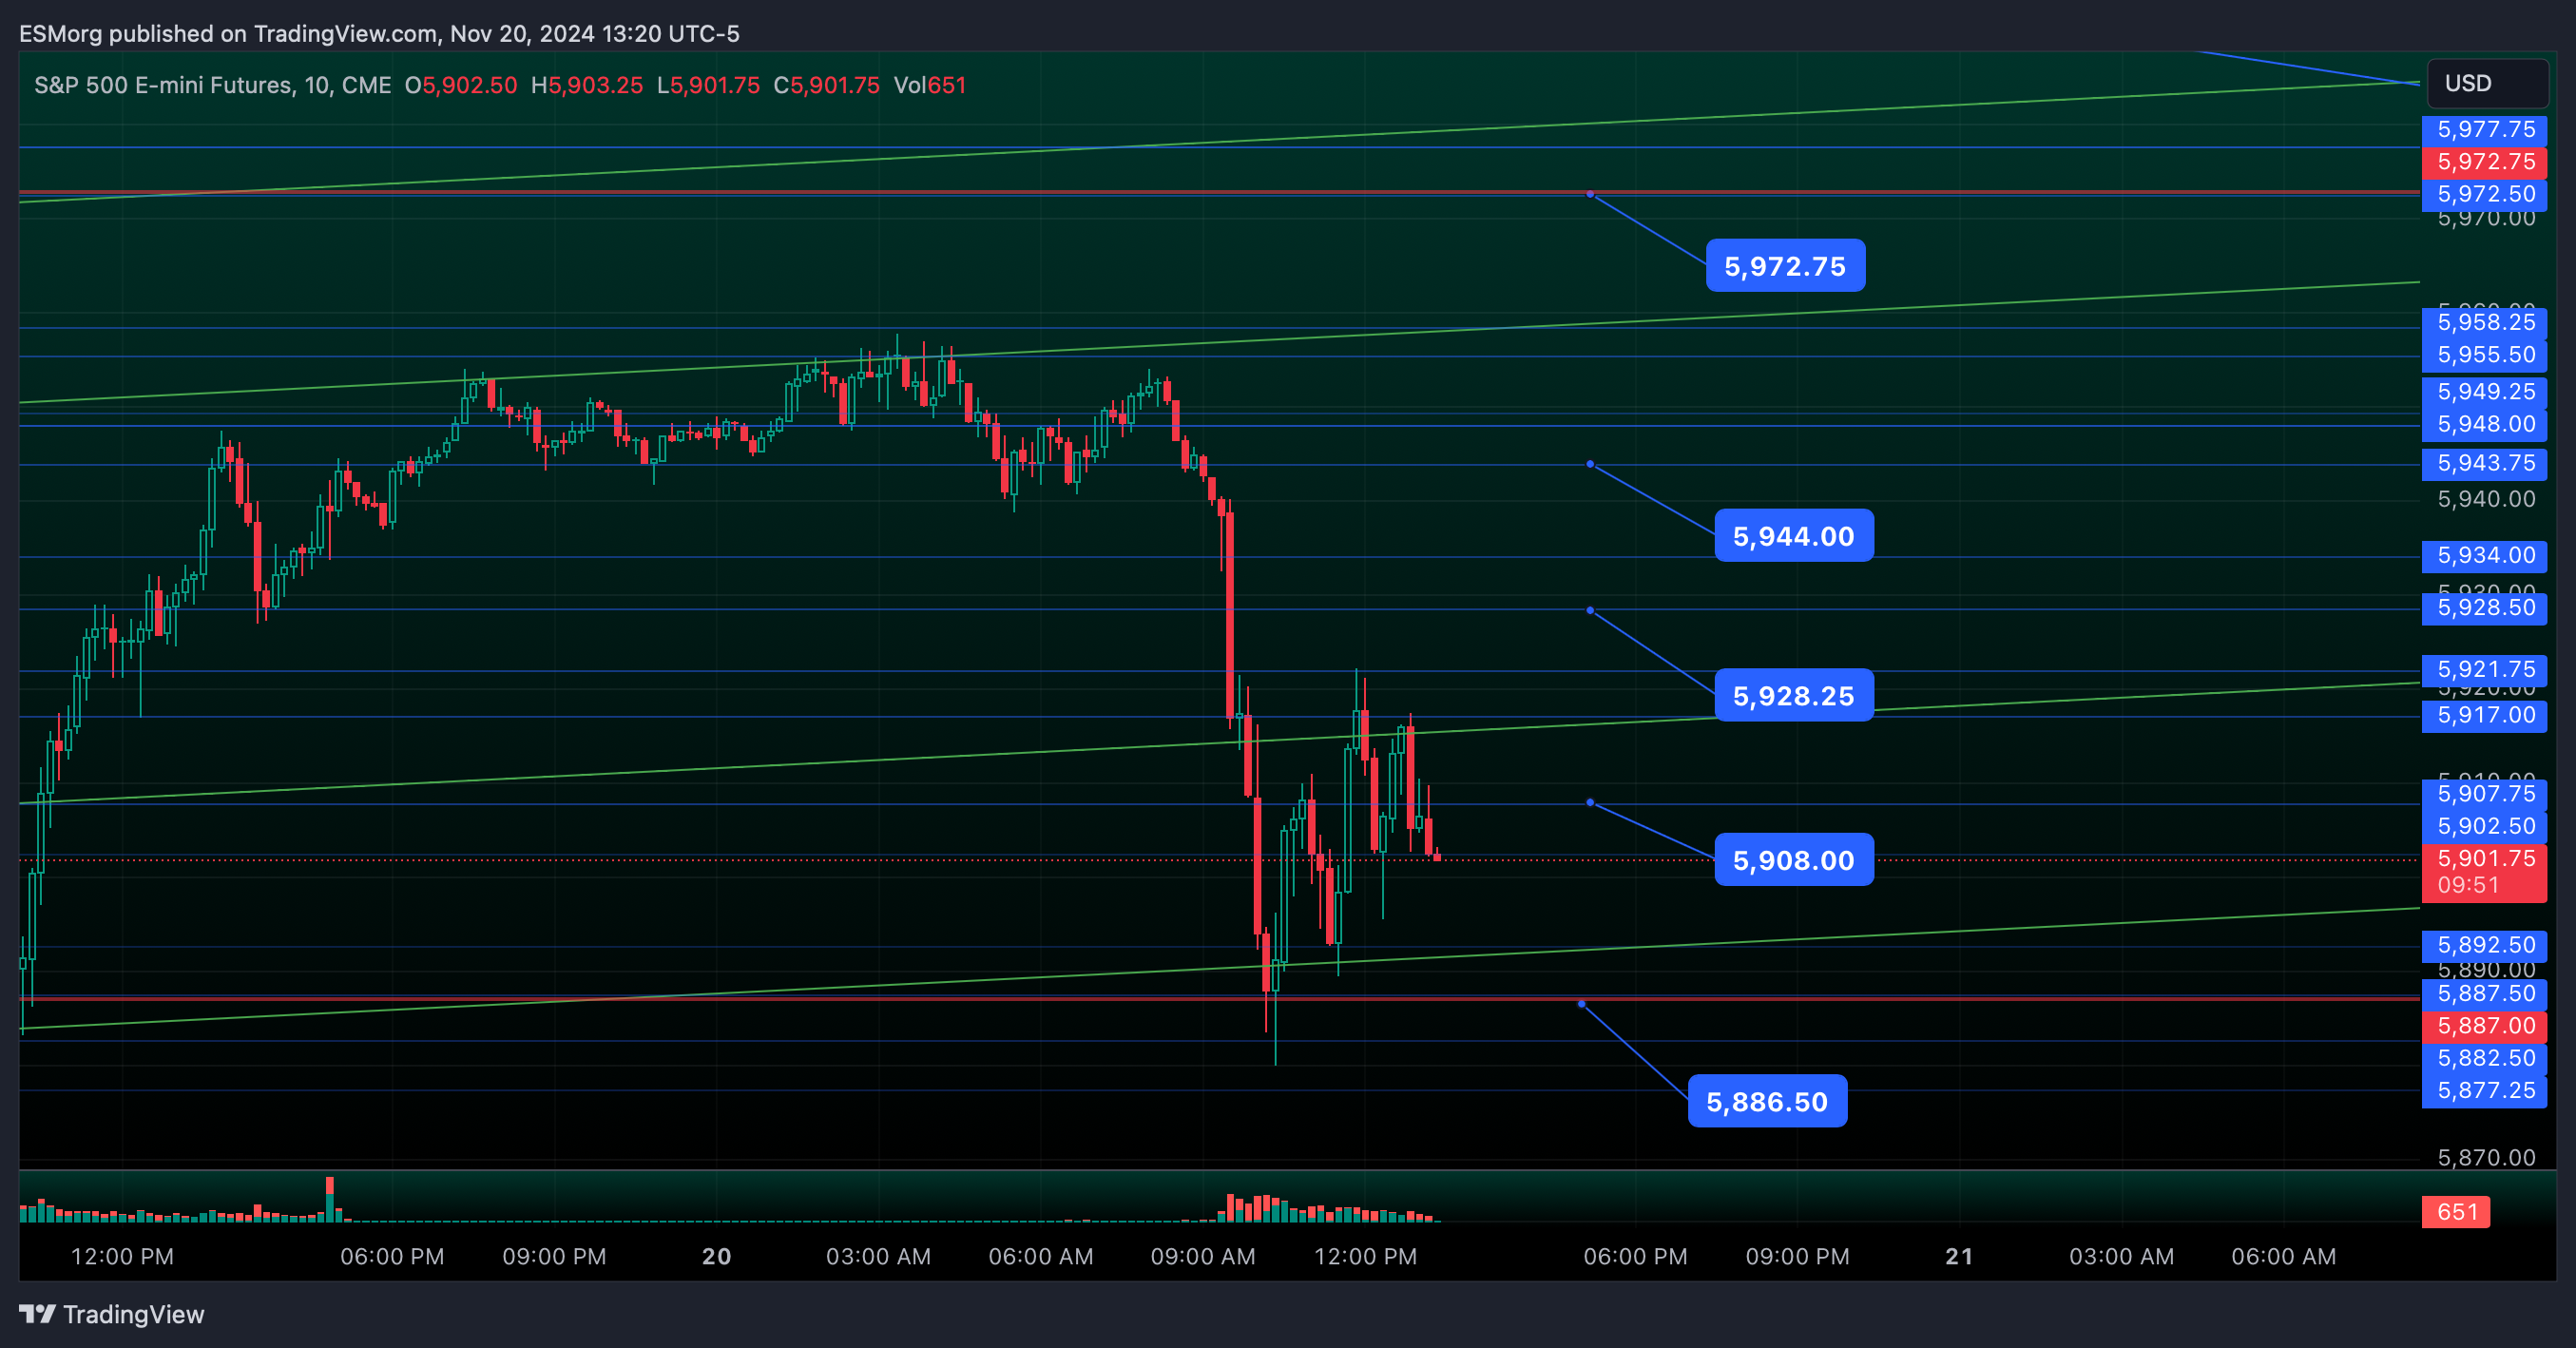Click the red 5,887.00 price tag
2576x1348 pixels.
tap(2484, 1026)
